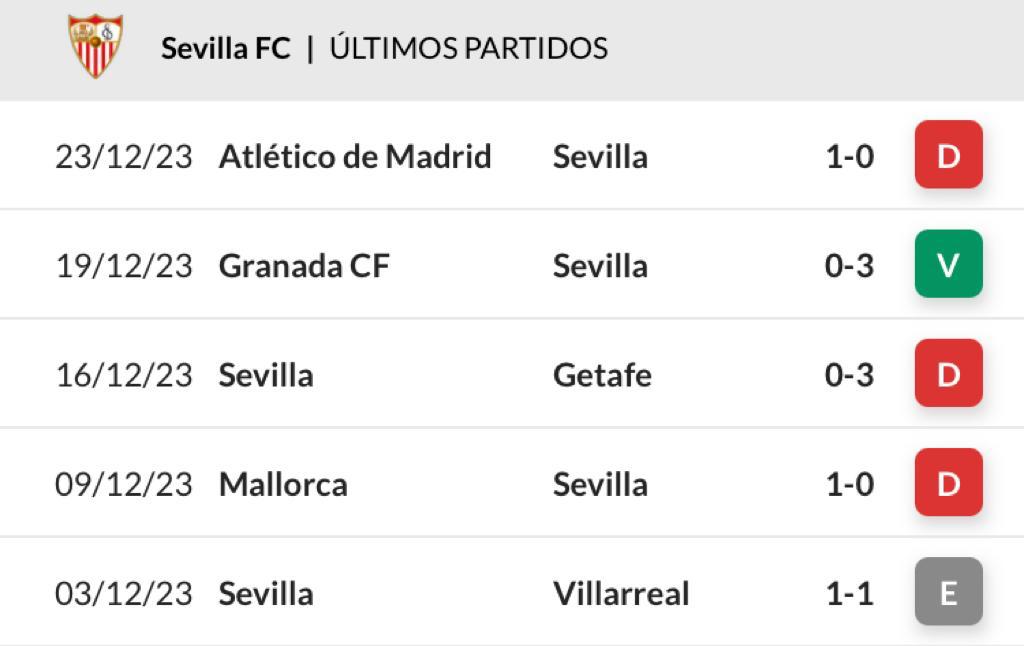Select the 1-1 score against Villarreal
This screenshot has width=1024, height=646.
tap(850, 594)
